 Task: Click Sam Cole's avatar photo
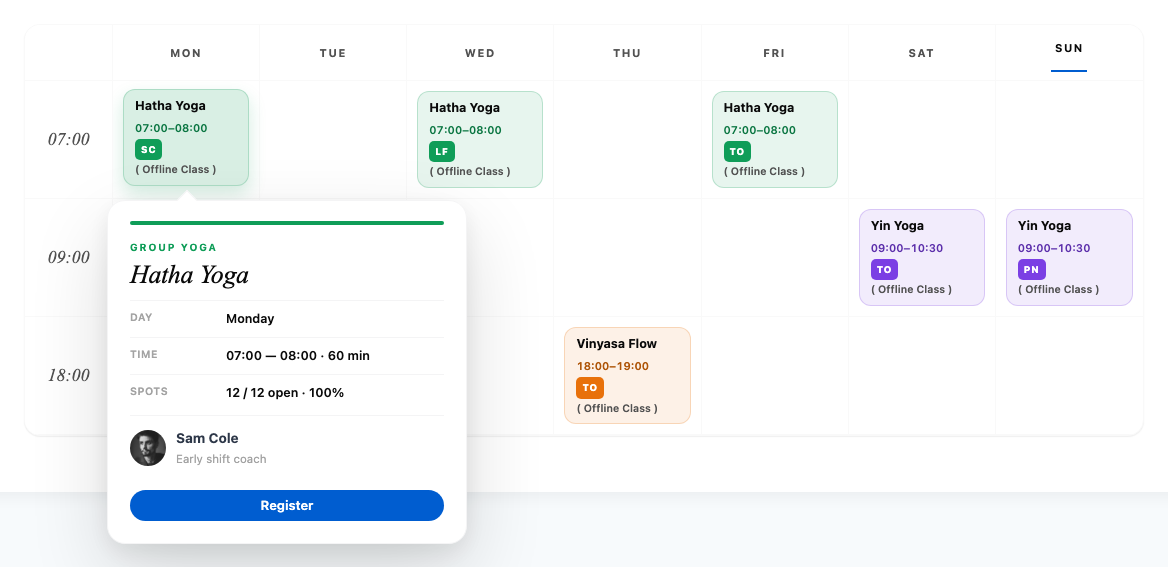tap(147, 448)
